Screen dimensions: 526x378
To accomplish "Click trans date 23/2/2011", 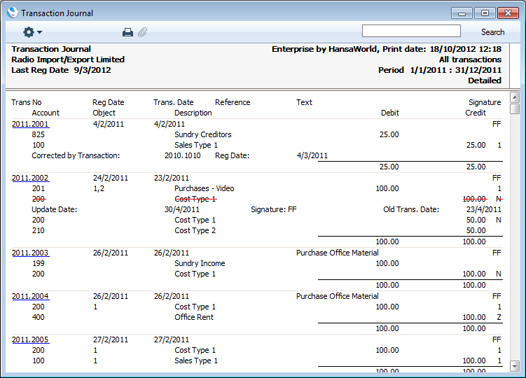I will tap(171, 178).
